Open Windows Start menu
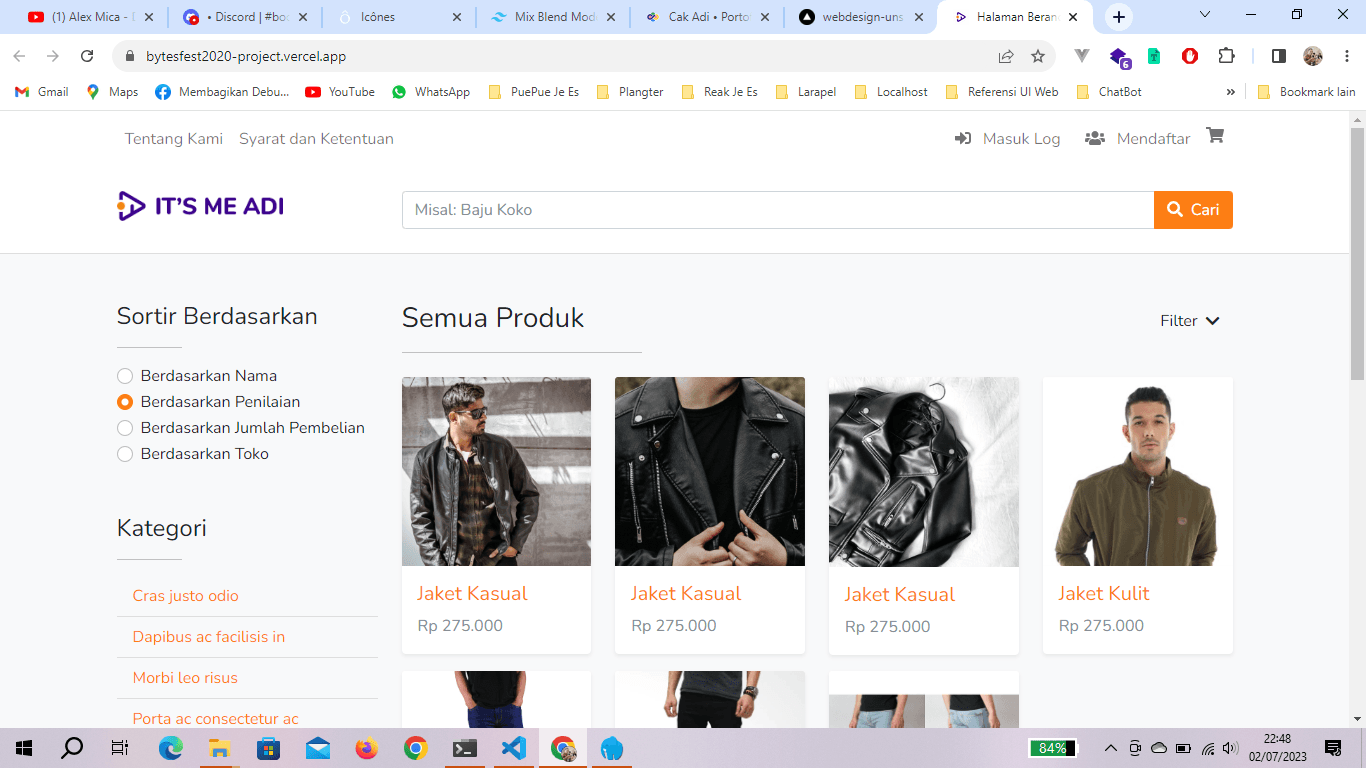The width and height of the screenshot is (1366, 768). (x=24, y=748)
